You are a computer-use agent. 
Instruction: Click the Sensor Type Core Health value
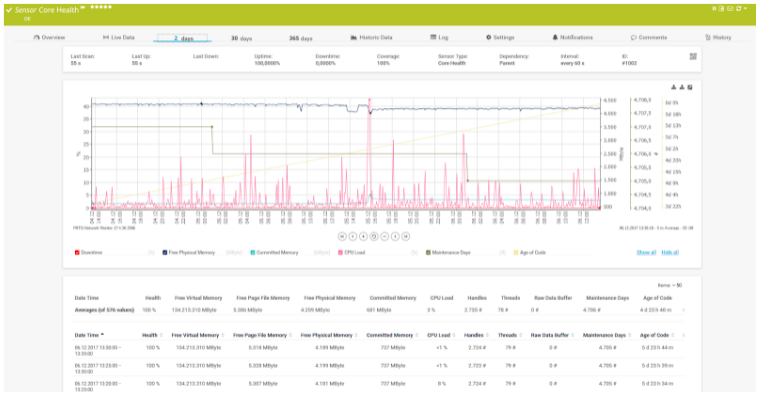451,63
